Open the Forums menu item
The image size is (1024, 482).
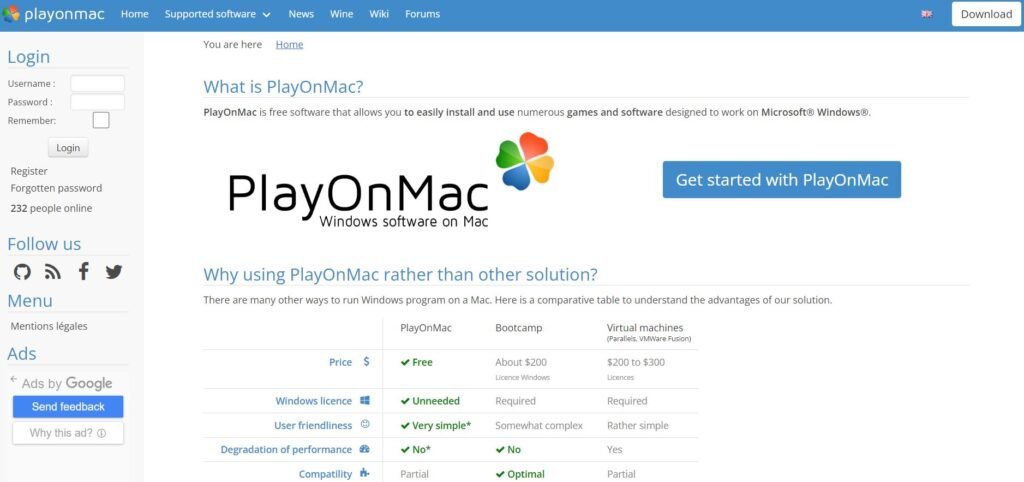click(x=423, y=14)
